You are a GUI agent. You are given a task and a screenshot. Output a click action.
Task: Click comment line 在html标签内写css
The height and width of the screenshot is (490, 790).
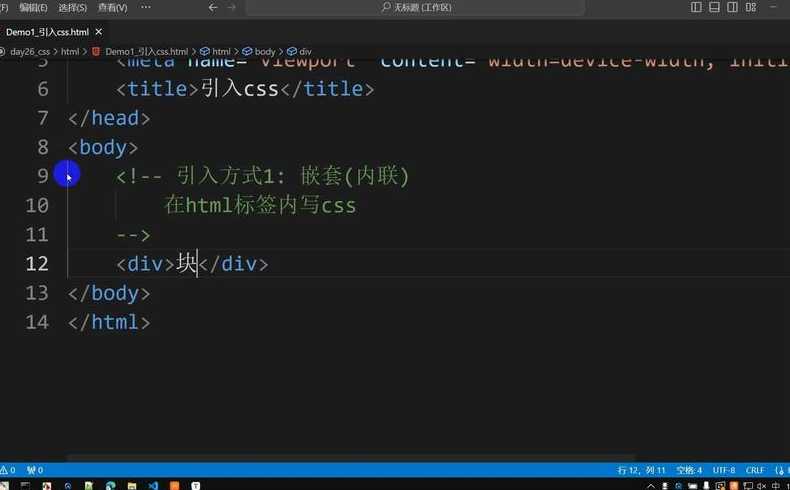[x=260, y=205]
